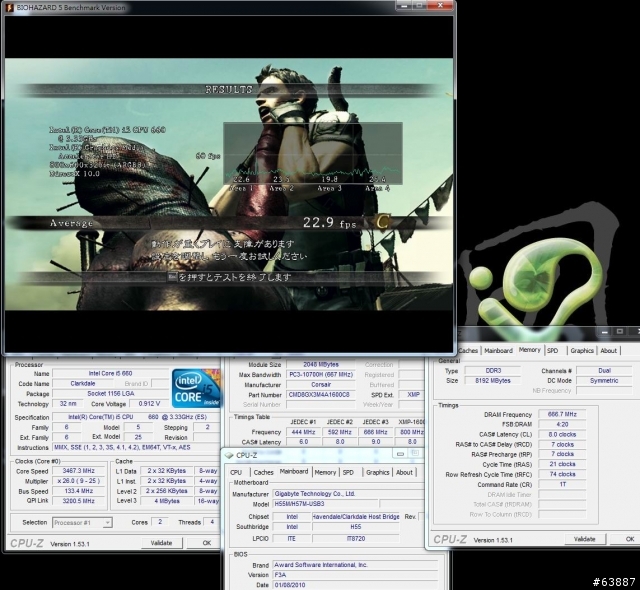640x590 pixels.
Task: Click the SPD Ext. value 'XMP'
Action: pos(413,395)
